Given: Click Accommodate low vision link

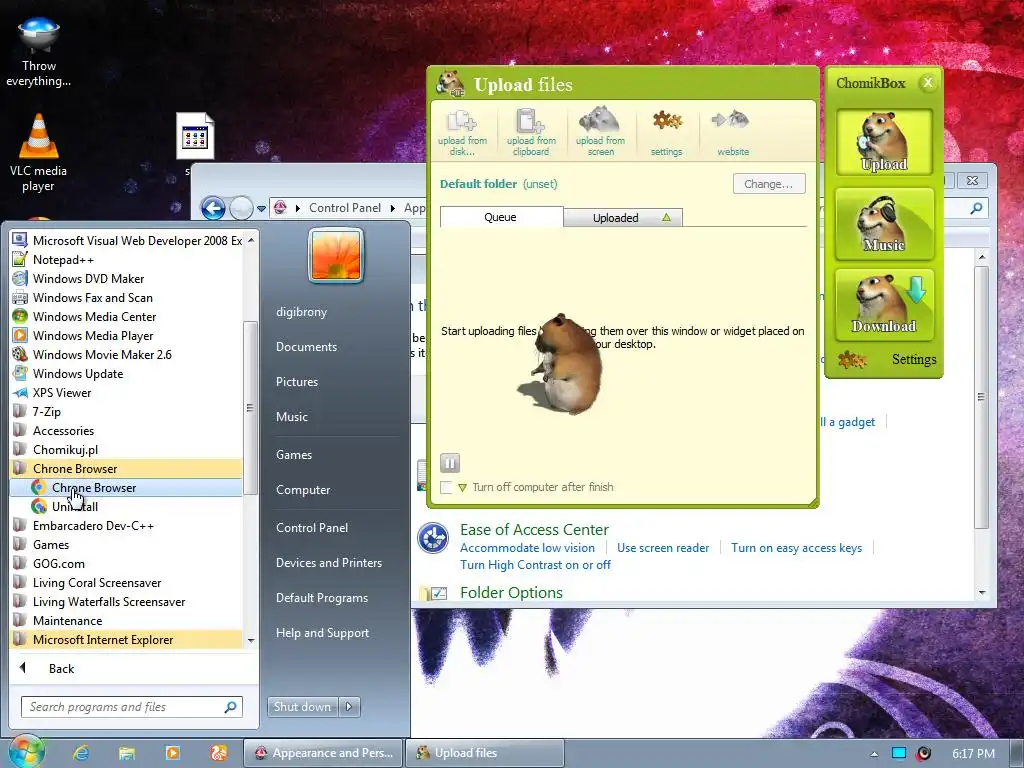Looking at the screenshot, I should [x=527, y=548].
